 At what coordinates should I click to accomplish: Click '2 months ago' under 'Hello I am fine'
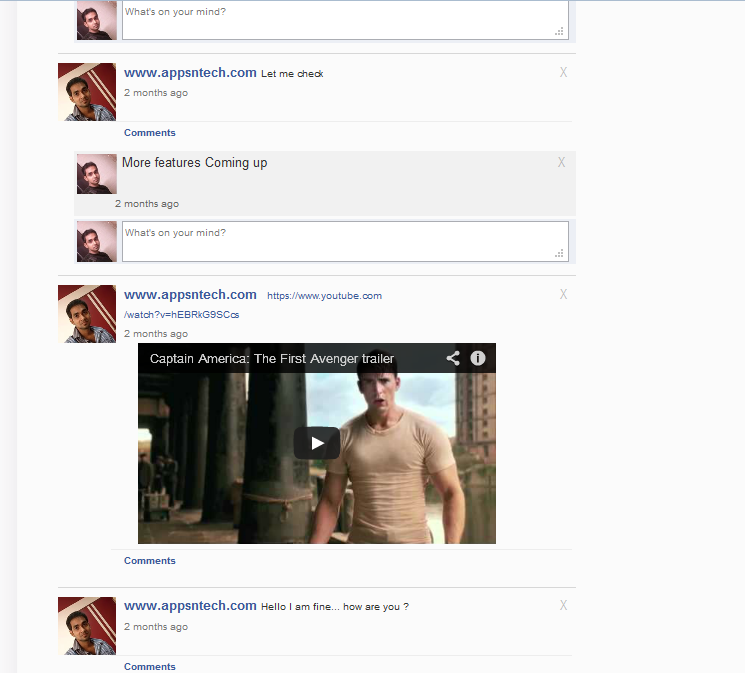pos(156,626)
